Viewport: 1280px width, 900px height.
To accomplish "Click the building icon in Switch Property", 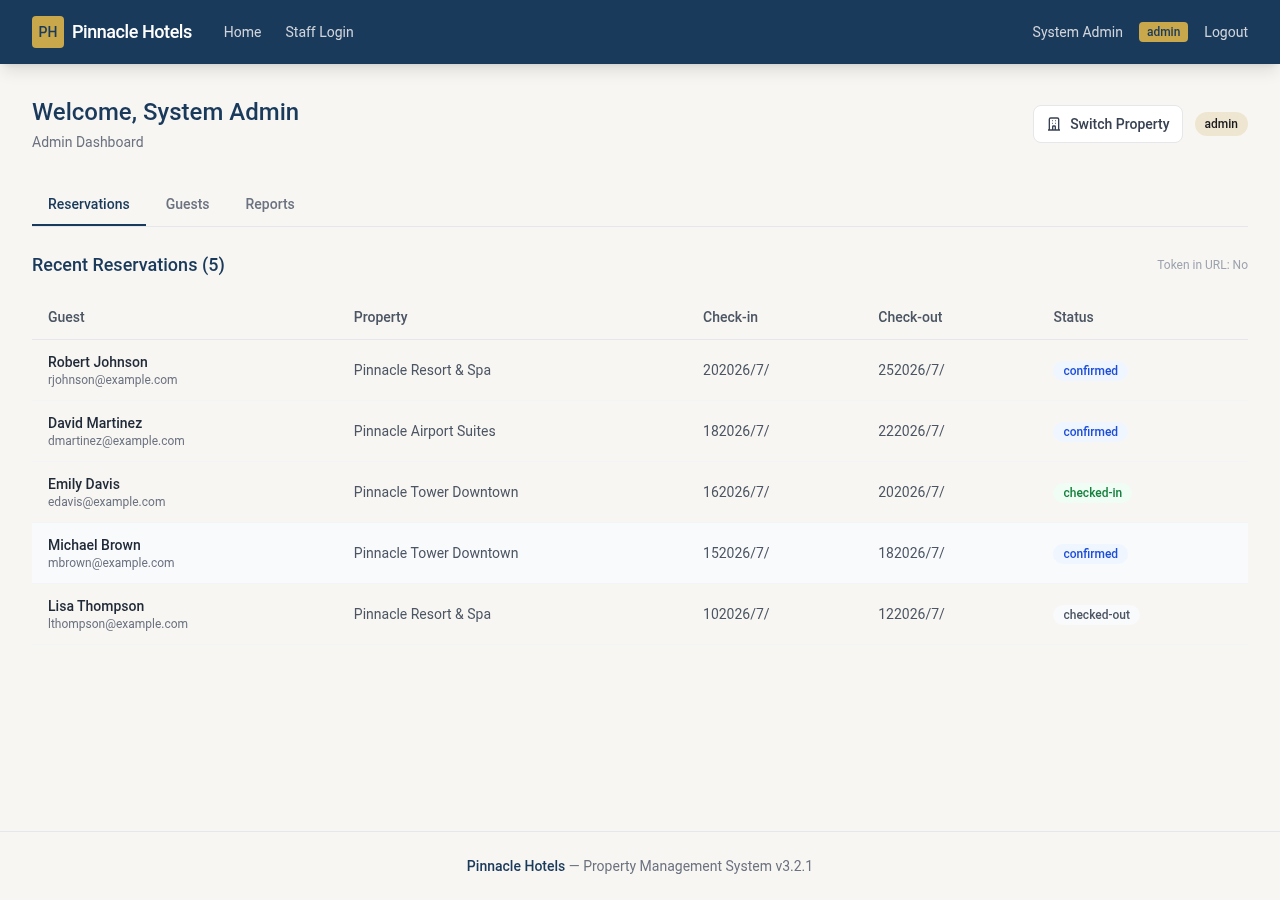I will 1054,124.
